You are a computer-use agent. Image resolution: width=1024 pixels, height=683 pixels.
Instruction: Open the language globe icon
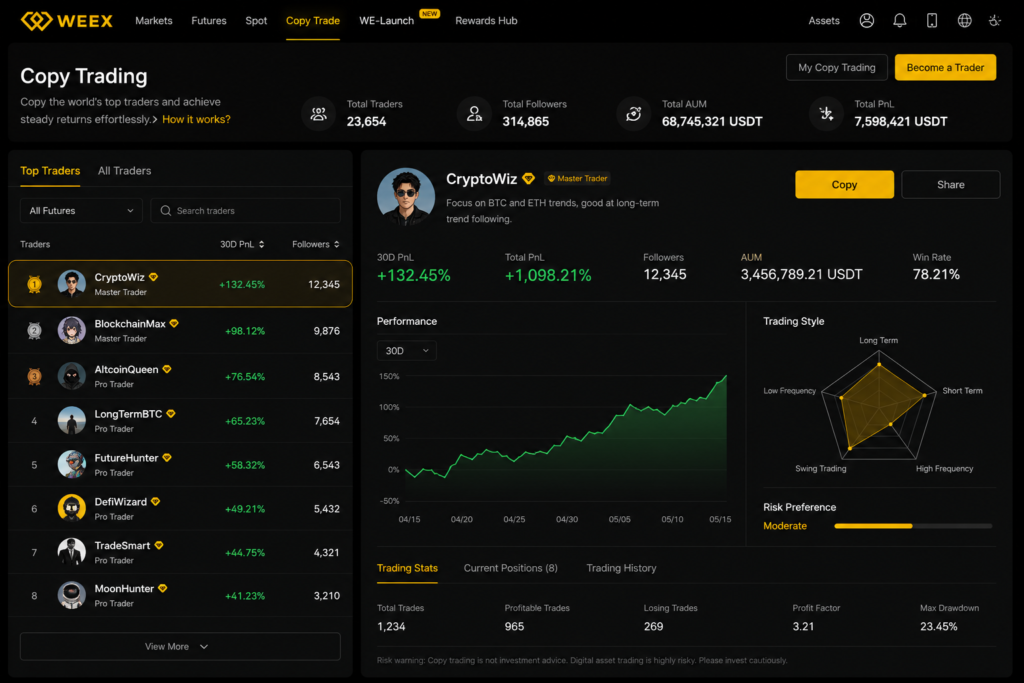965,21
